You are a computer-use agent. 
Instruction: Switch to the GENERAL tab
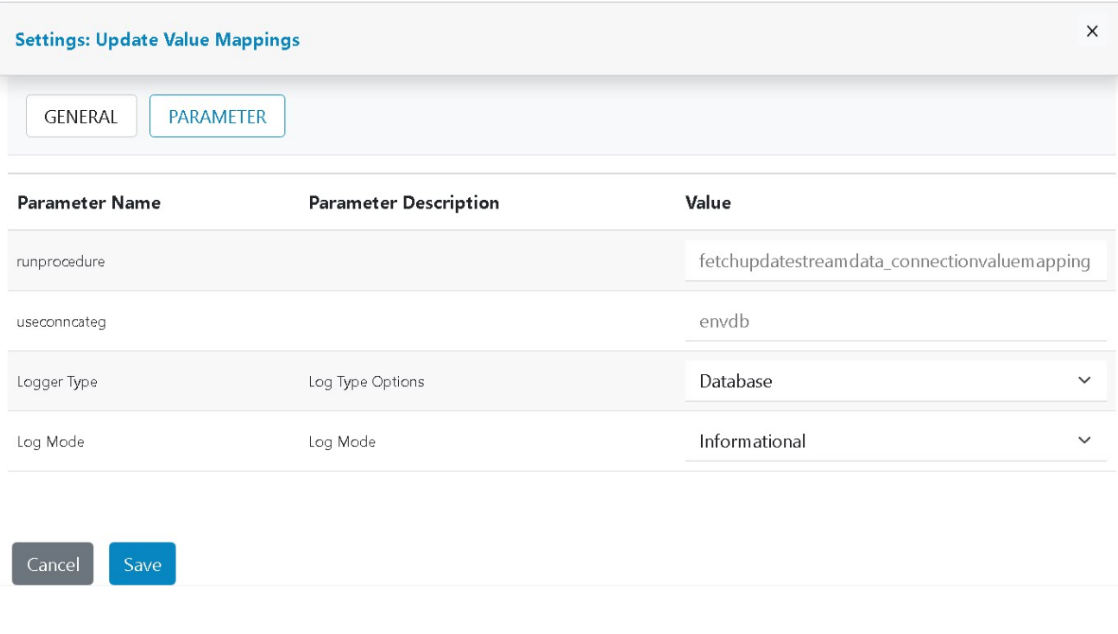81,116
